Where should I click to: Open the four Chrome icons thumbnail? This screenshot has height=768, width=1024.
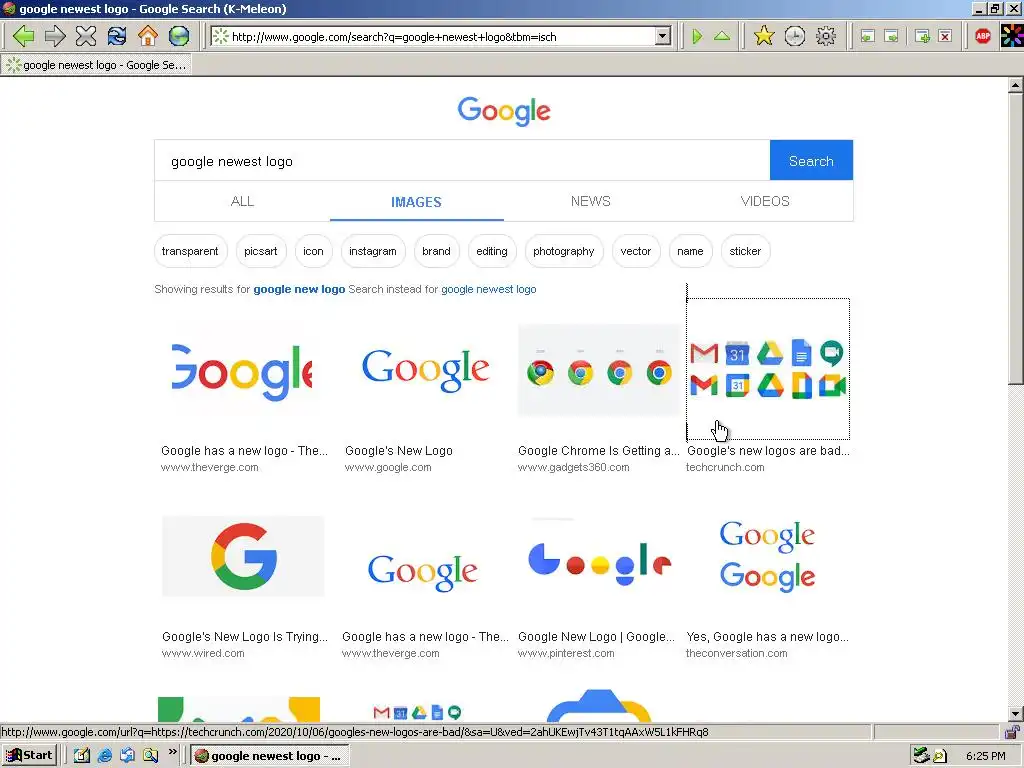[600, 370]
